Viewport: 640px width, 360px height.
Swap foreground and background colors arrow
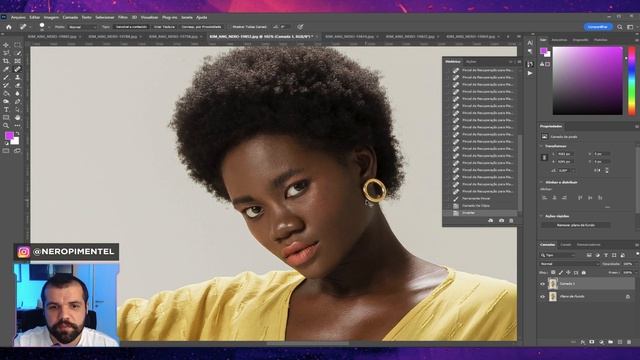pyautogui.click(x=17, y=133)
